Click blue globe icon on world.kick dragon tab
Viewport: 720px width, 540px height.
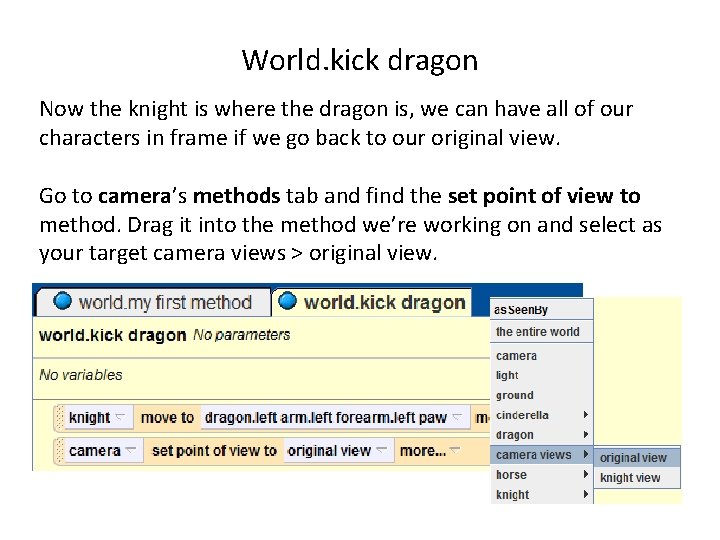coord(287,301)
